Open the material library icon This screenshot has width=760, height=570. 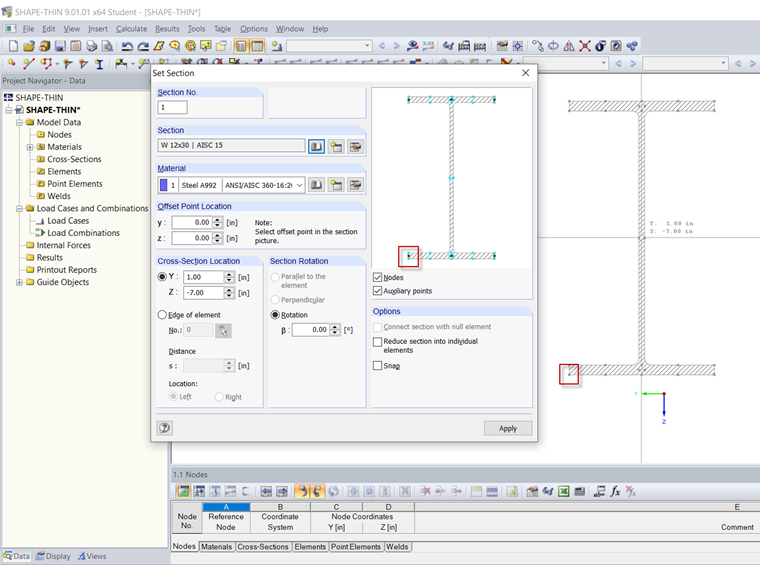pos(317,185)
